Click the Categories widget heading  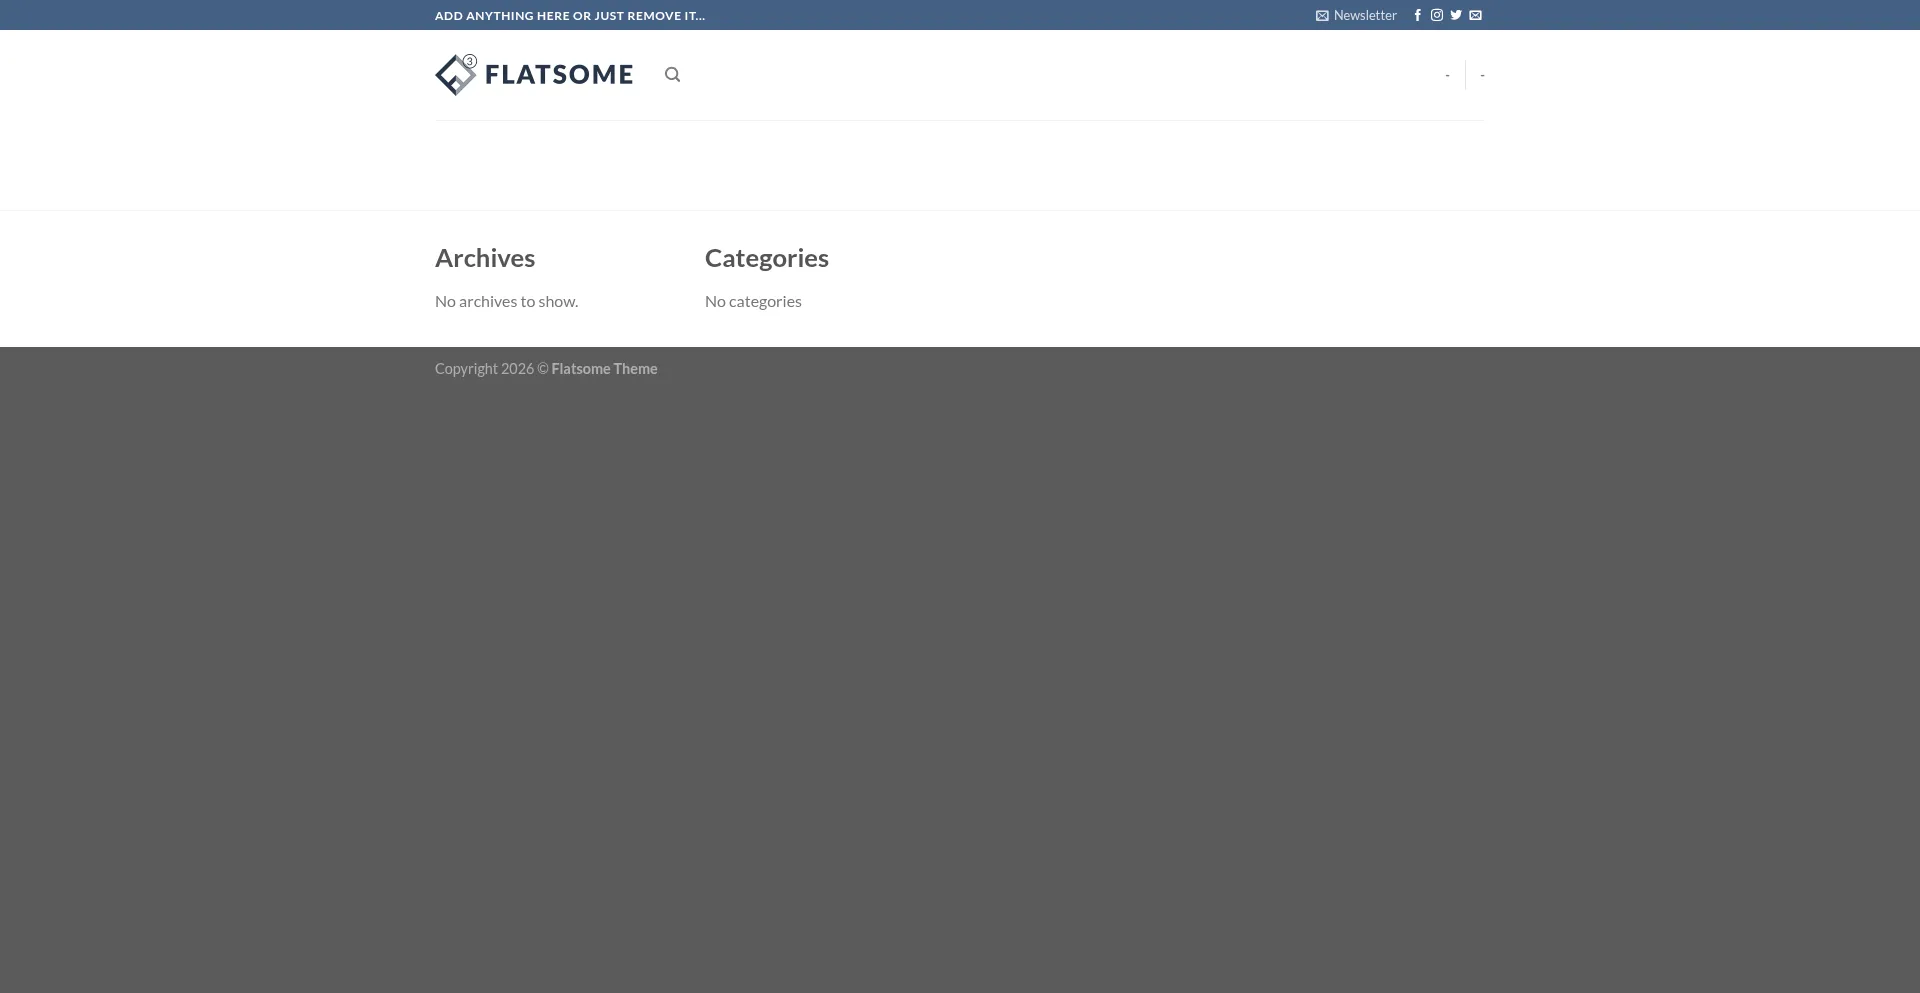[766, 258]
